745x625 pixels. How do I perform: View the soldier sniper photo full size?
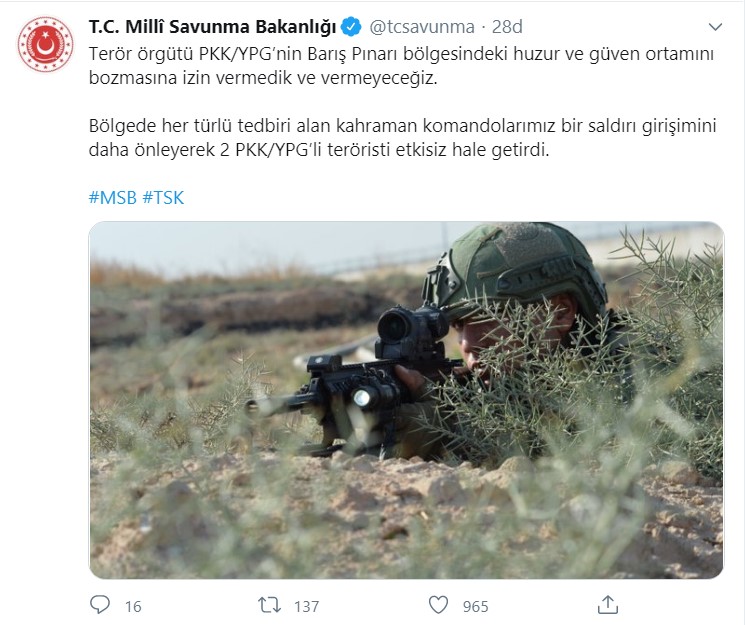pyautogui.click(x=406, y=400)
